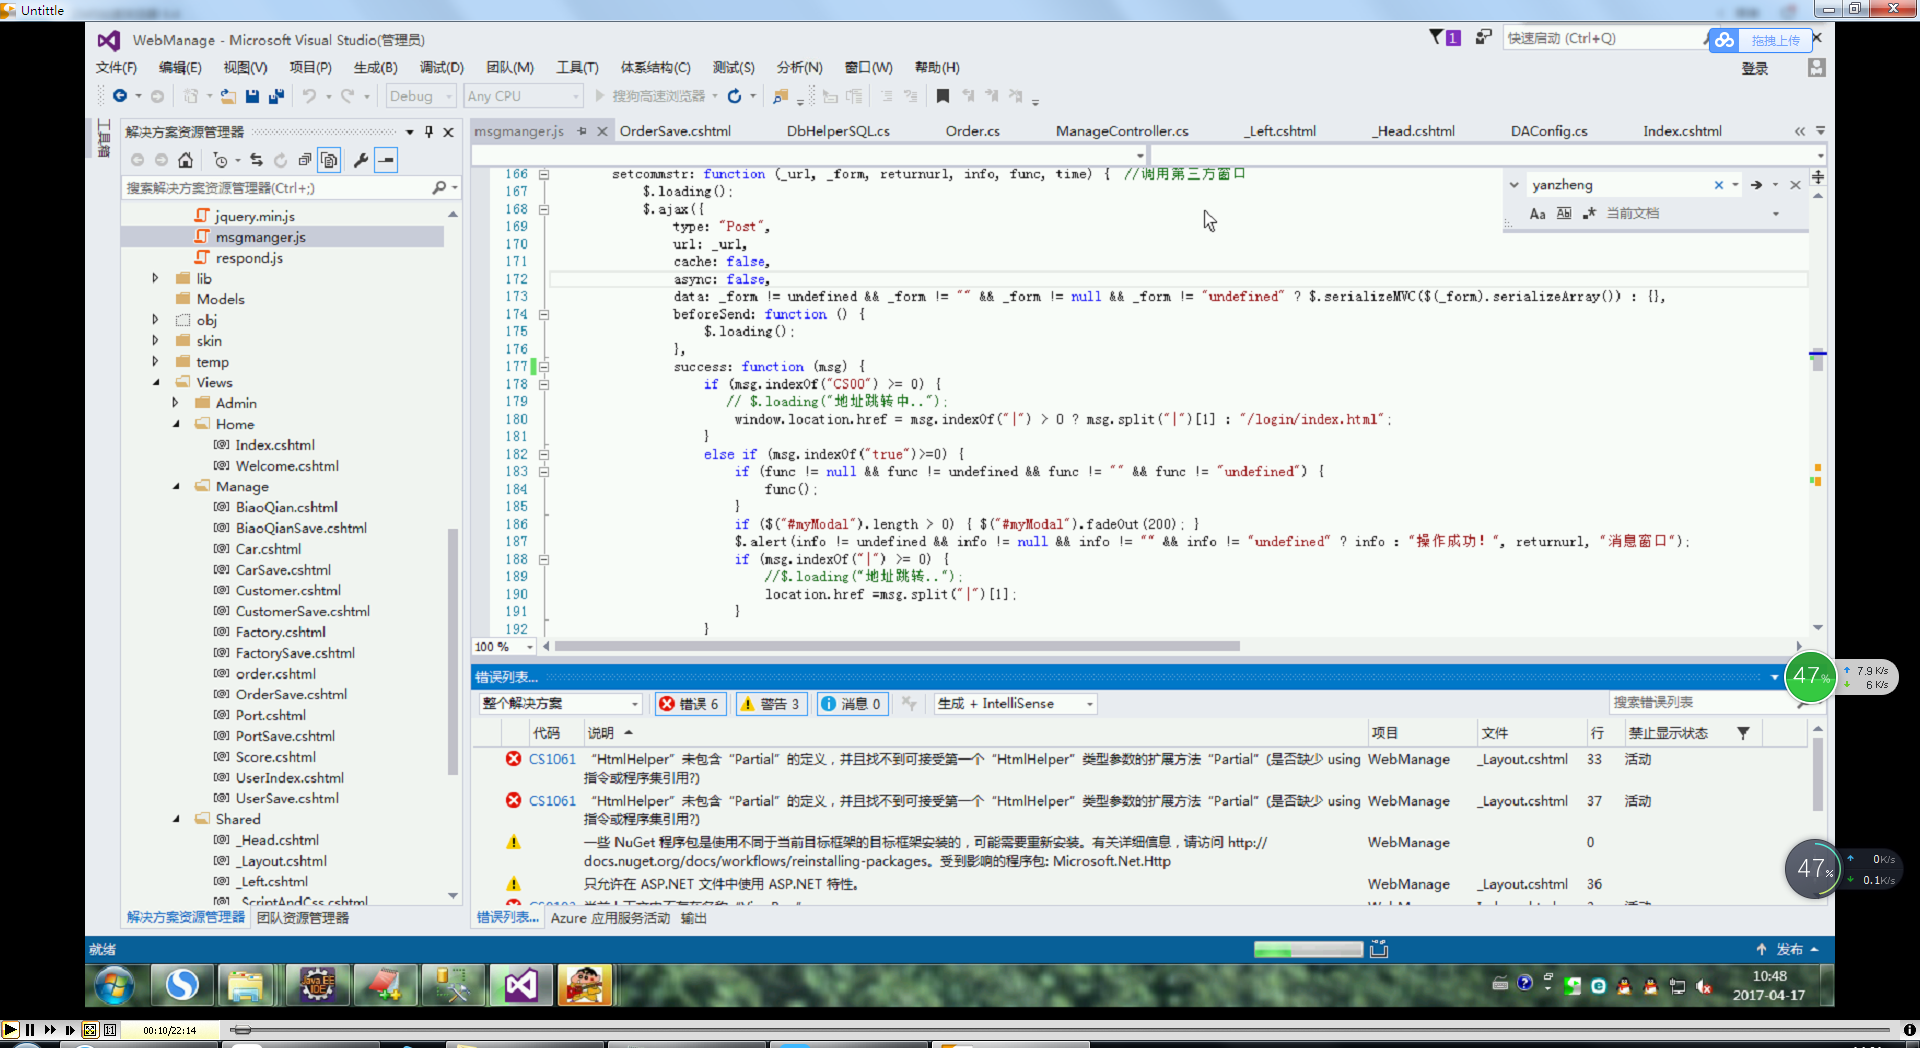Toggle regular expressions in find box

pos(1590,213)
